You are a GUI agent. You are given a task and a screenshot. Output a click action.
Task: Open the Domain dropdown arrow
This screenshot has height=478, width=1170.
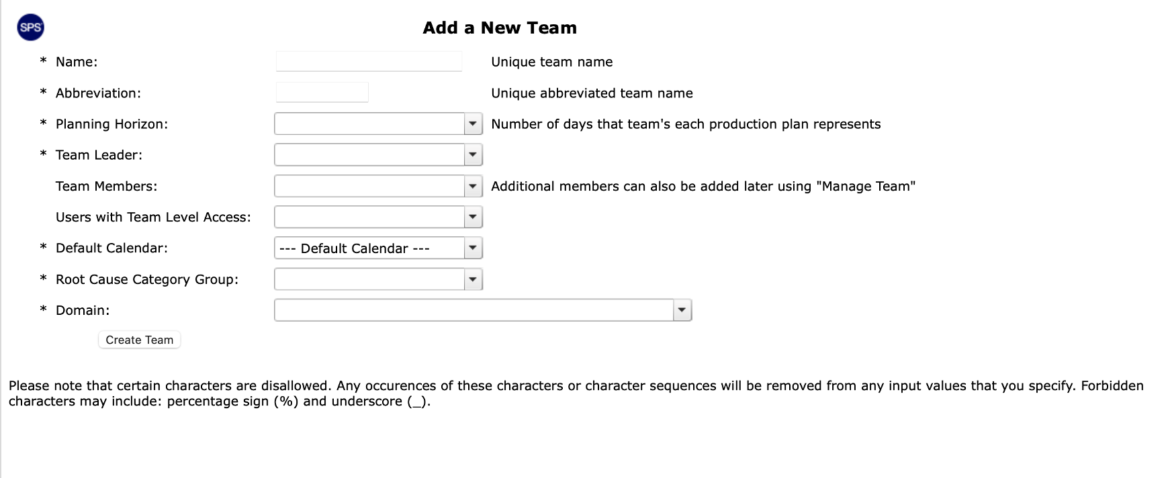682,310
